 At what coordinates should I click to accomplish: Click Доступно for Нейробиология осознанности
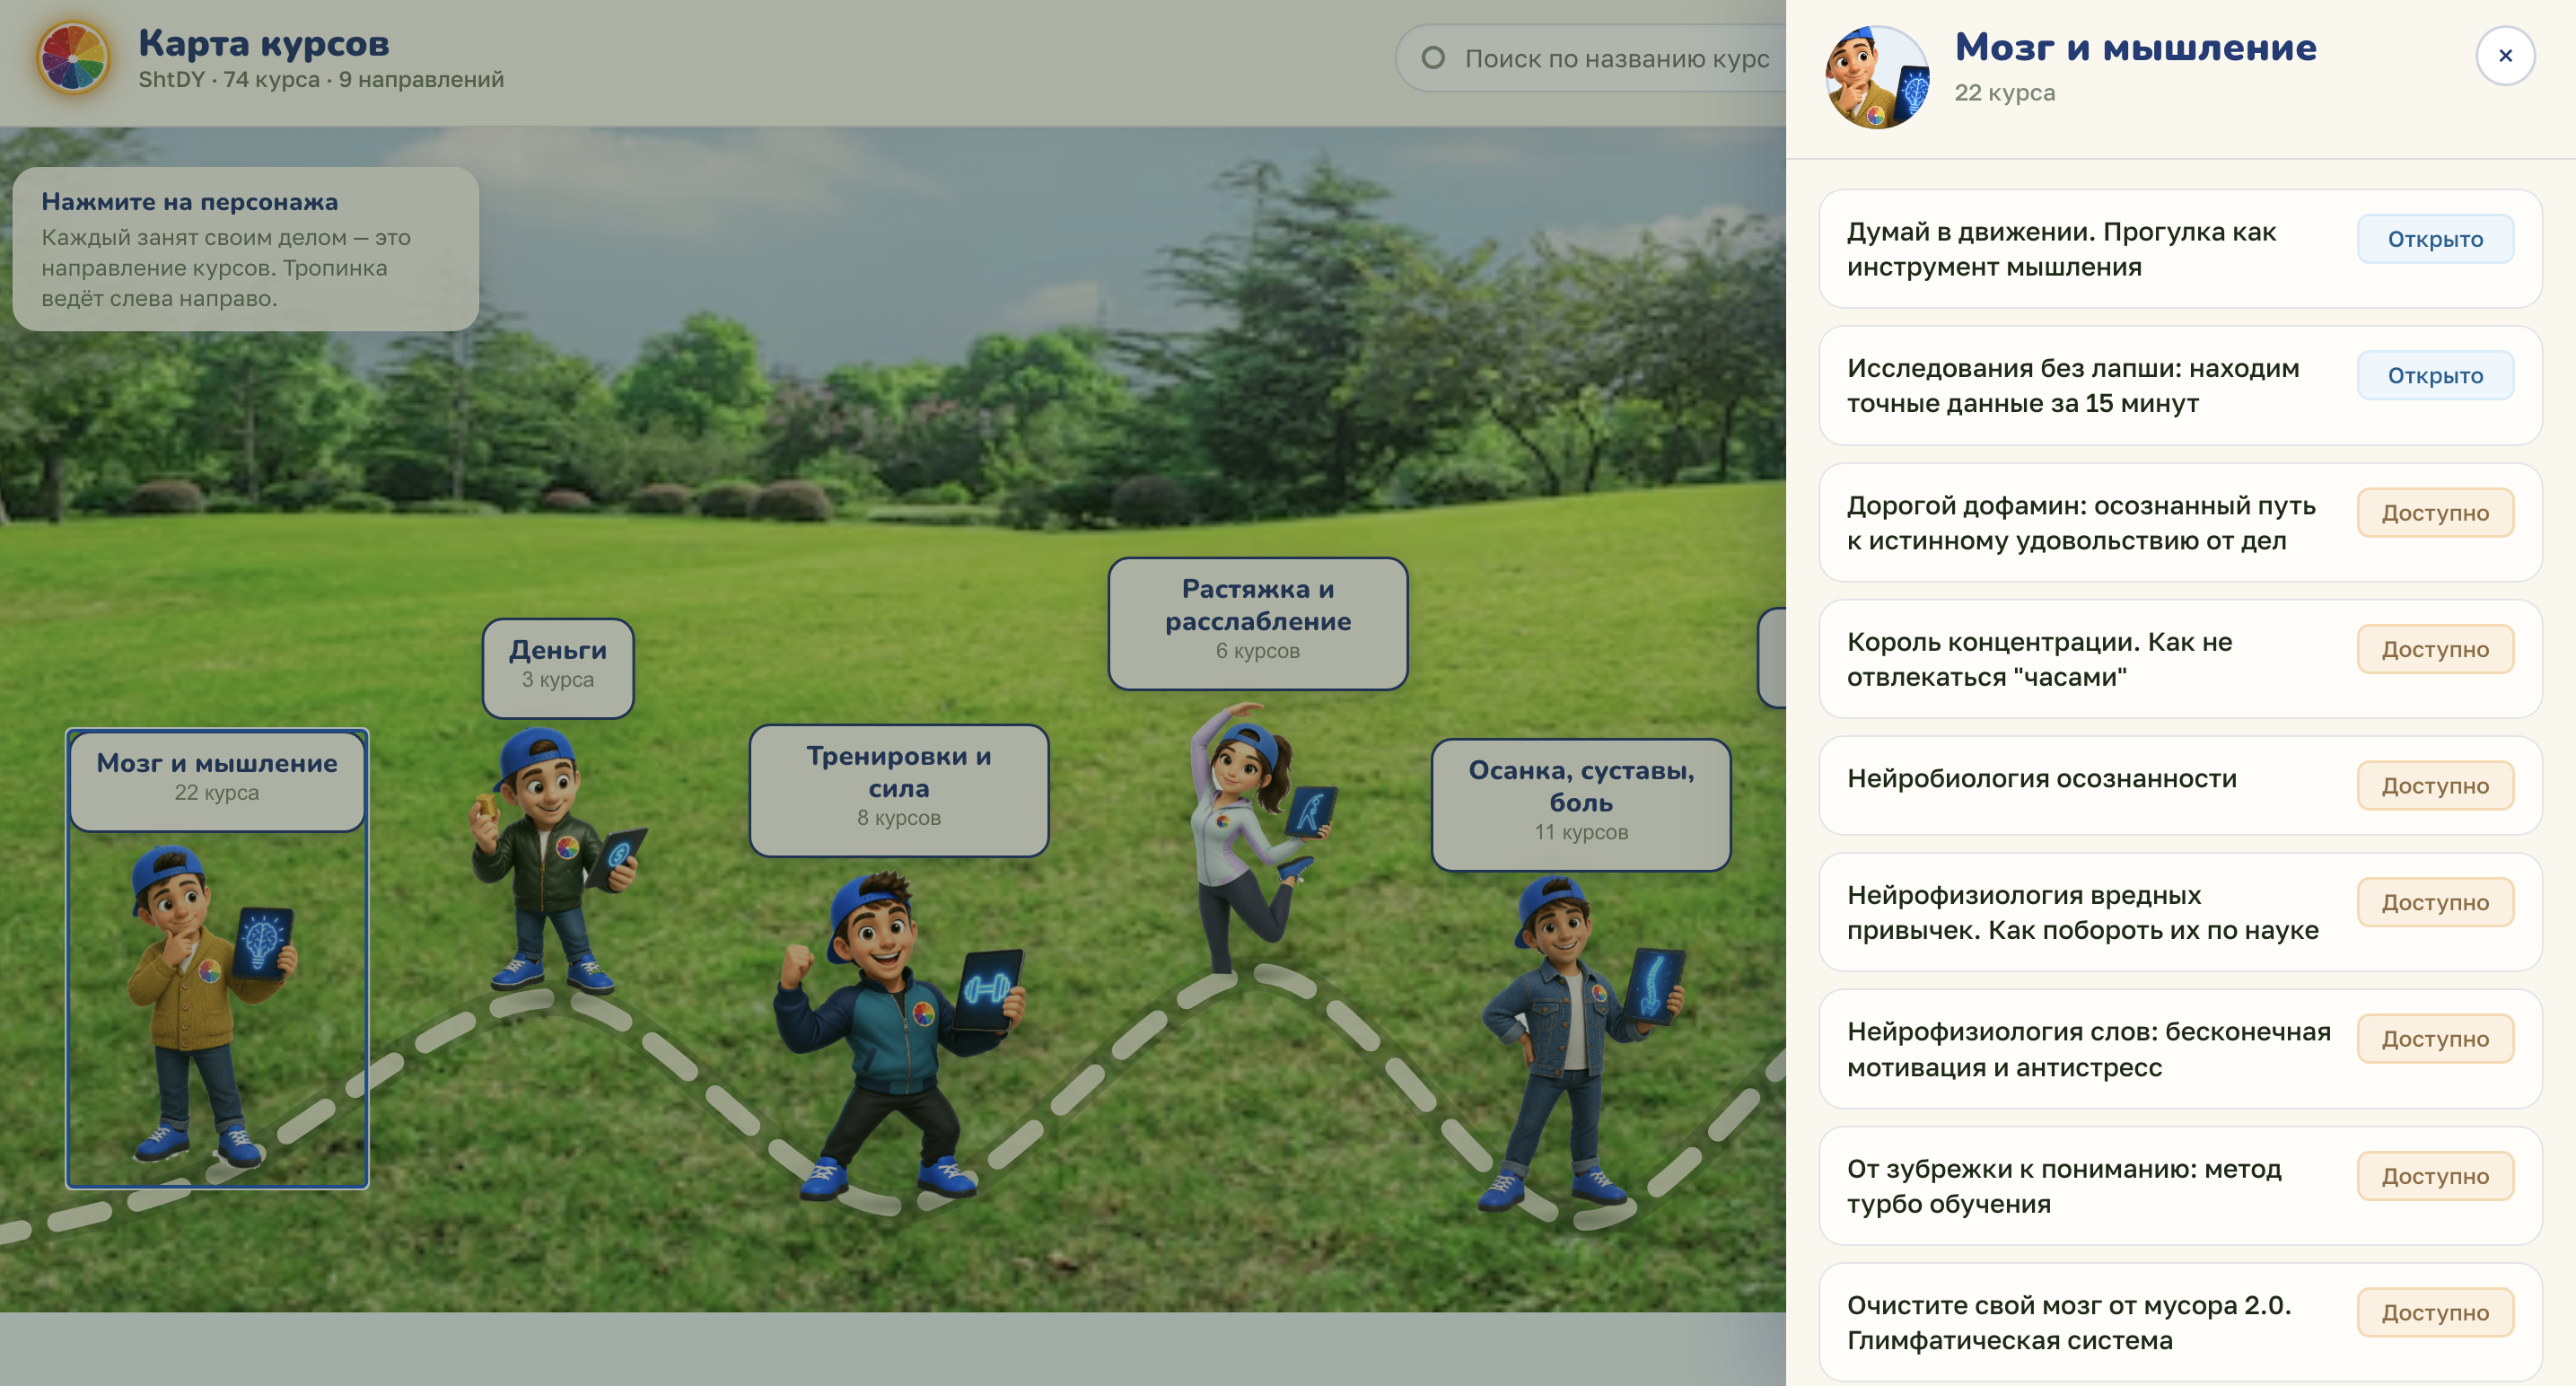(x=2435, y=786)
